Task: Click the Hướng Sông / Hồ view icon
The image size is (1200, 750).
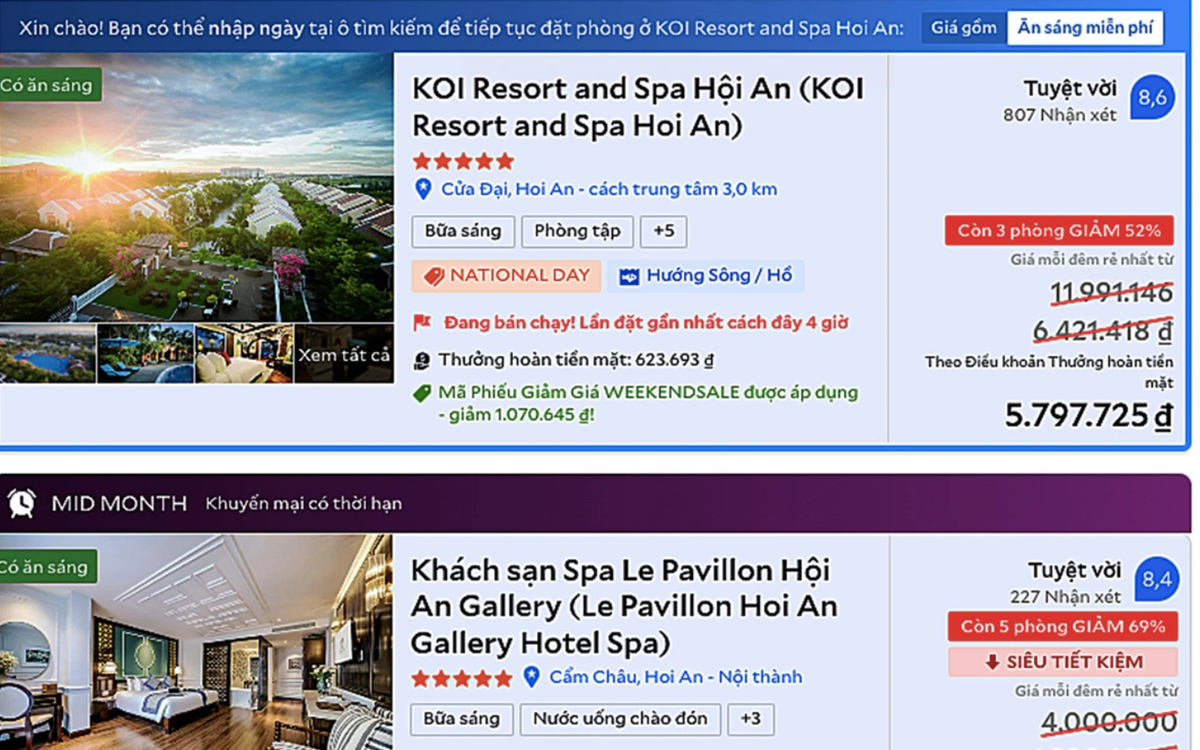Action: [x=629, y=276]
